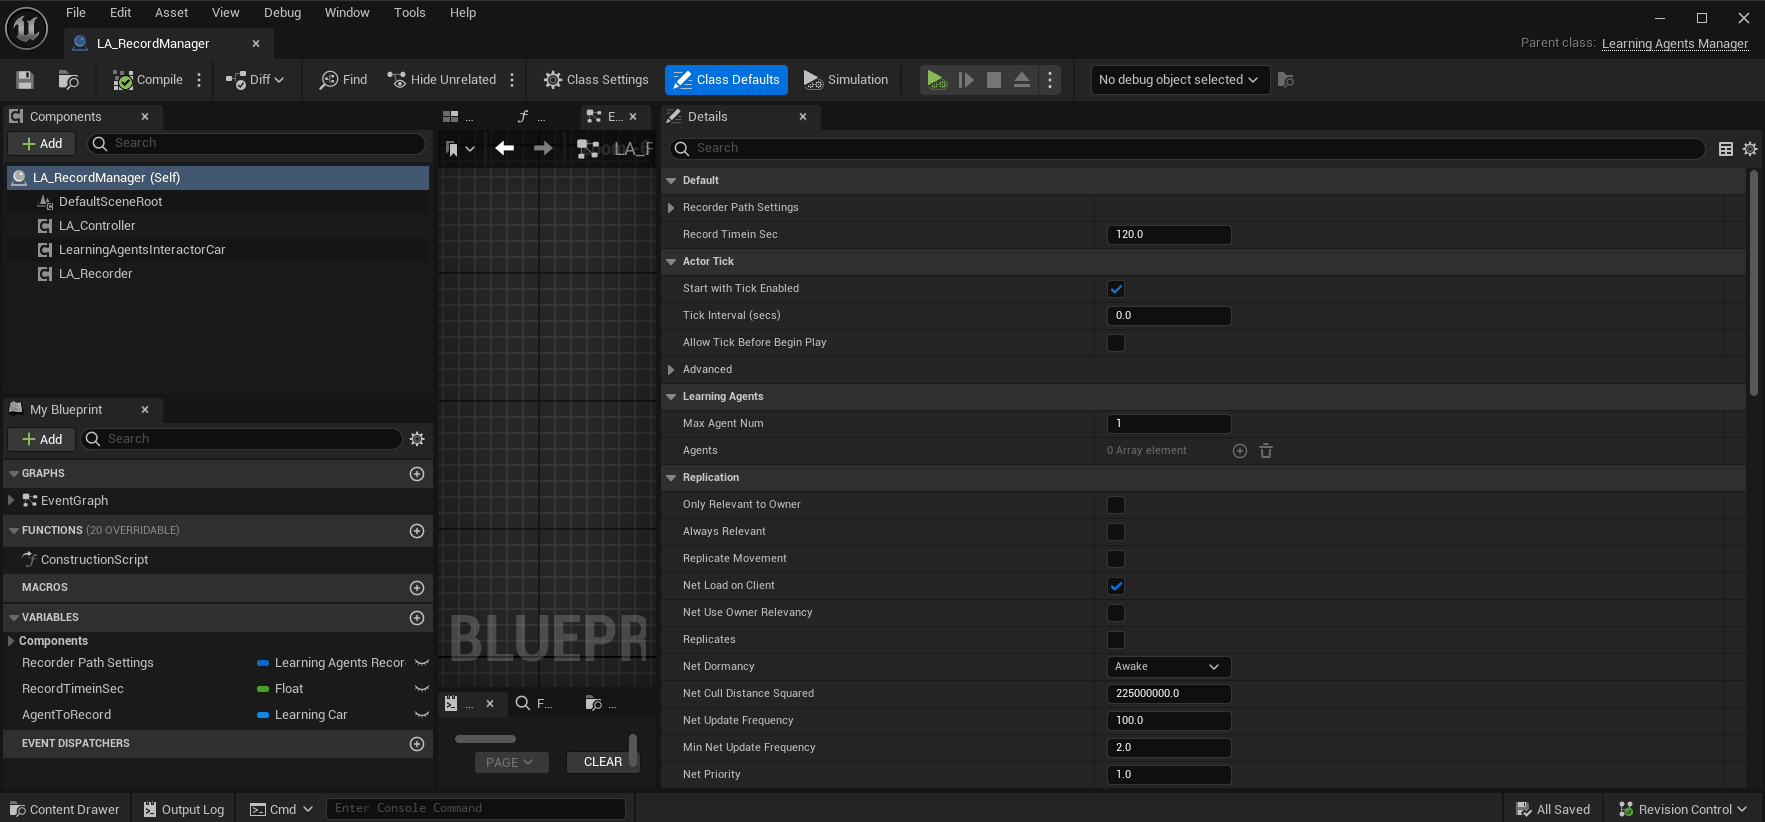Click the Find toolbar button
The width and height of the screenshot is (1765, 822).
pyautogui.click(x=343, y=80)
